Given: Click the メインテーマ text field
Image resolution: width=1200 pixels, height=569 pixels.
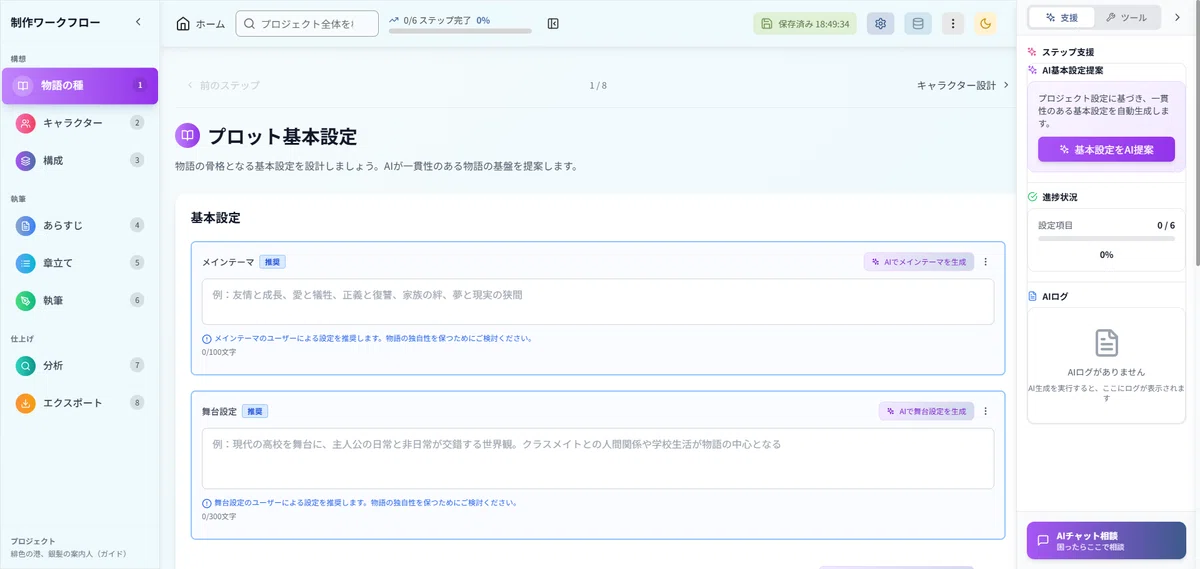Looking at the screenshot, I should point(598,301).
